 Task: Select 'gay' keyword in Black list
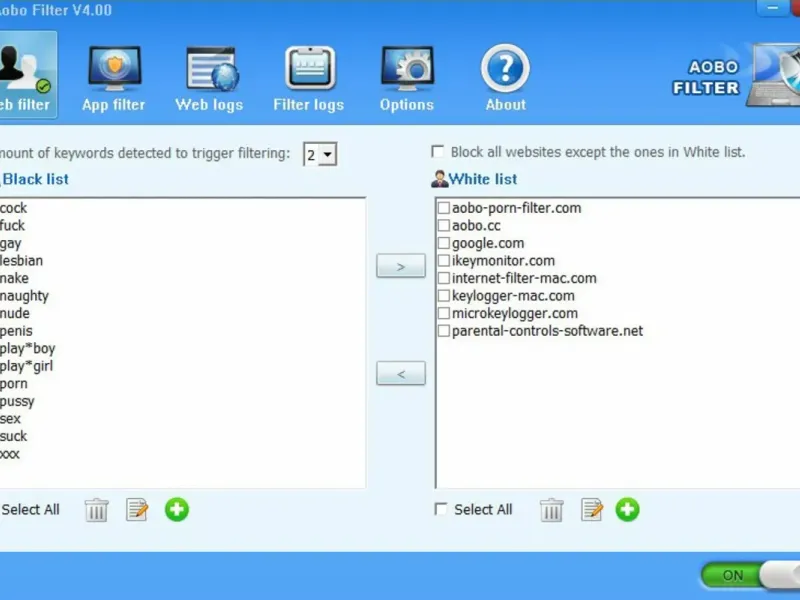point(11,243)
